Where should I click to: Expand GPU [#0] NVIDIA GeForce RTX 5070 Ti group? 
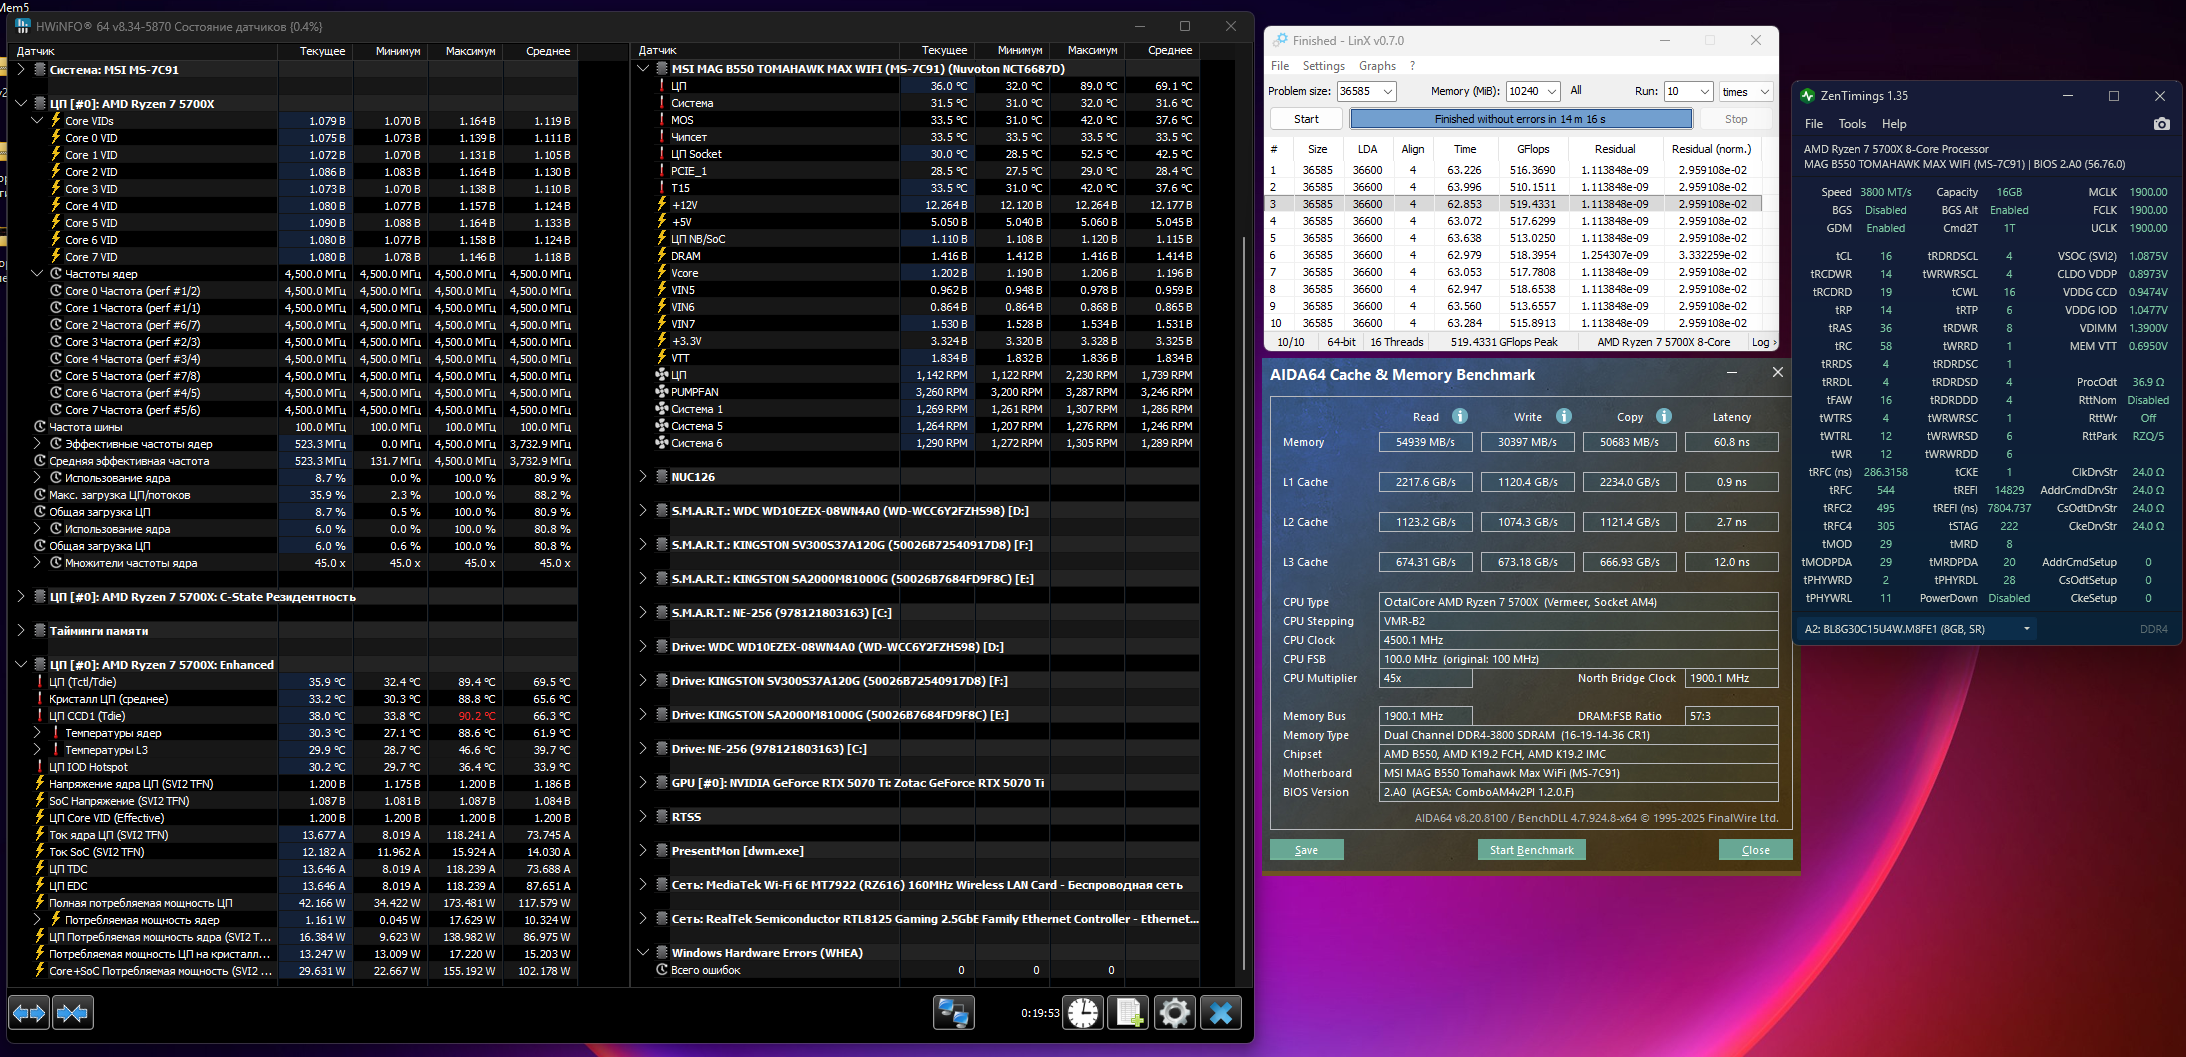[x=643, y=783]
